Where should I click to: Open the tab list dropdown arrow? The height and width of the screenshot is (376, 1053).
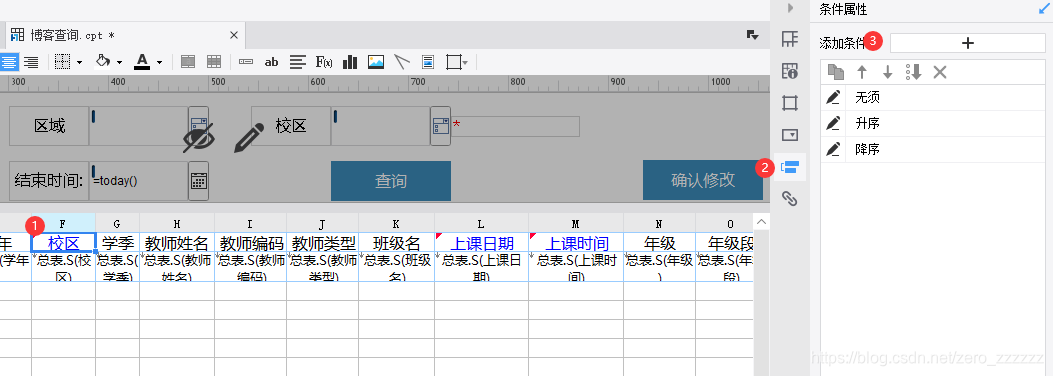click(752, 35)
